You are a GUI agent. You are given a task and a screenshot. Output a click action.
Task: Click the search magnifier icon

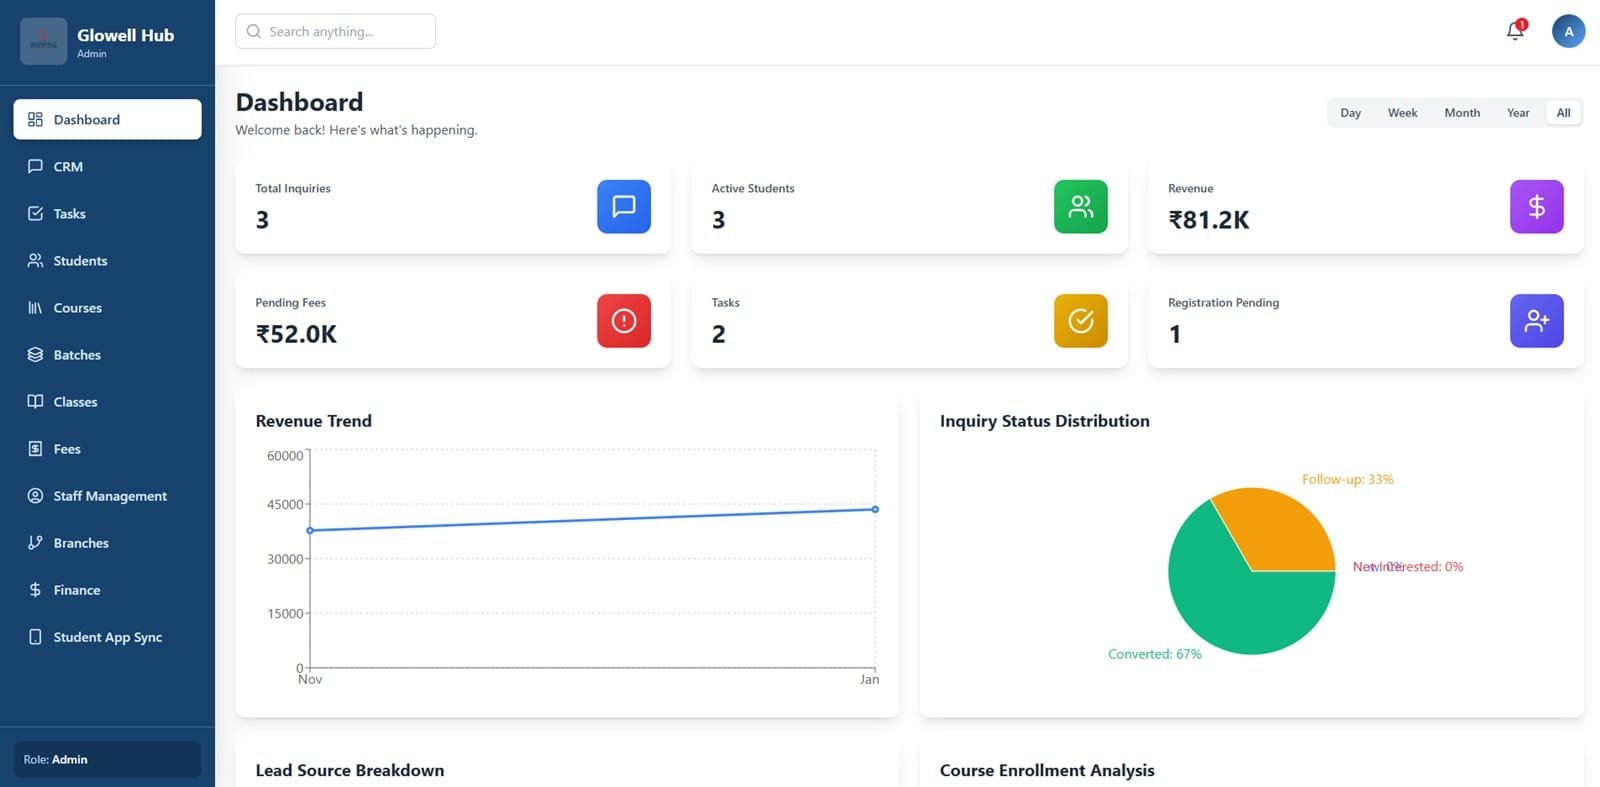tap(254, 31)
